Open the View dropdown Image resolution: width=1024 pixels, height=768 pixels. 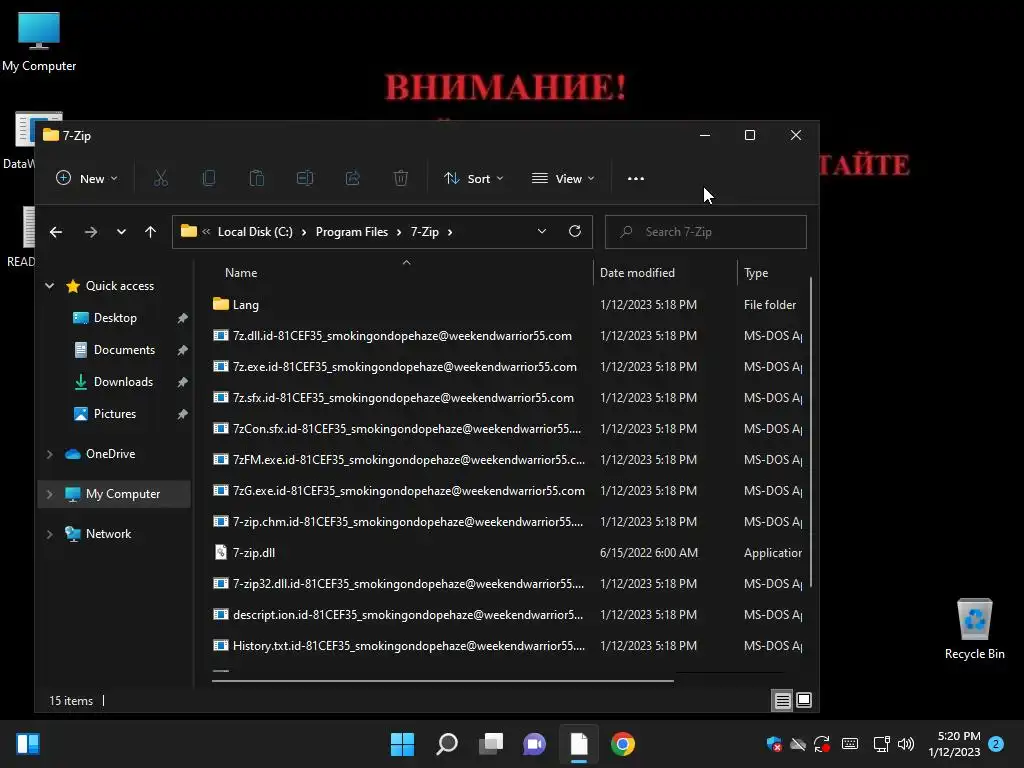click(563, 178)
